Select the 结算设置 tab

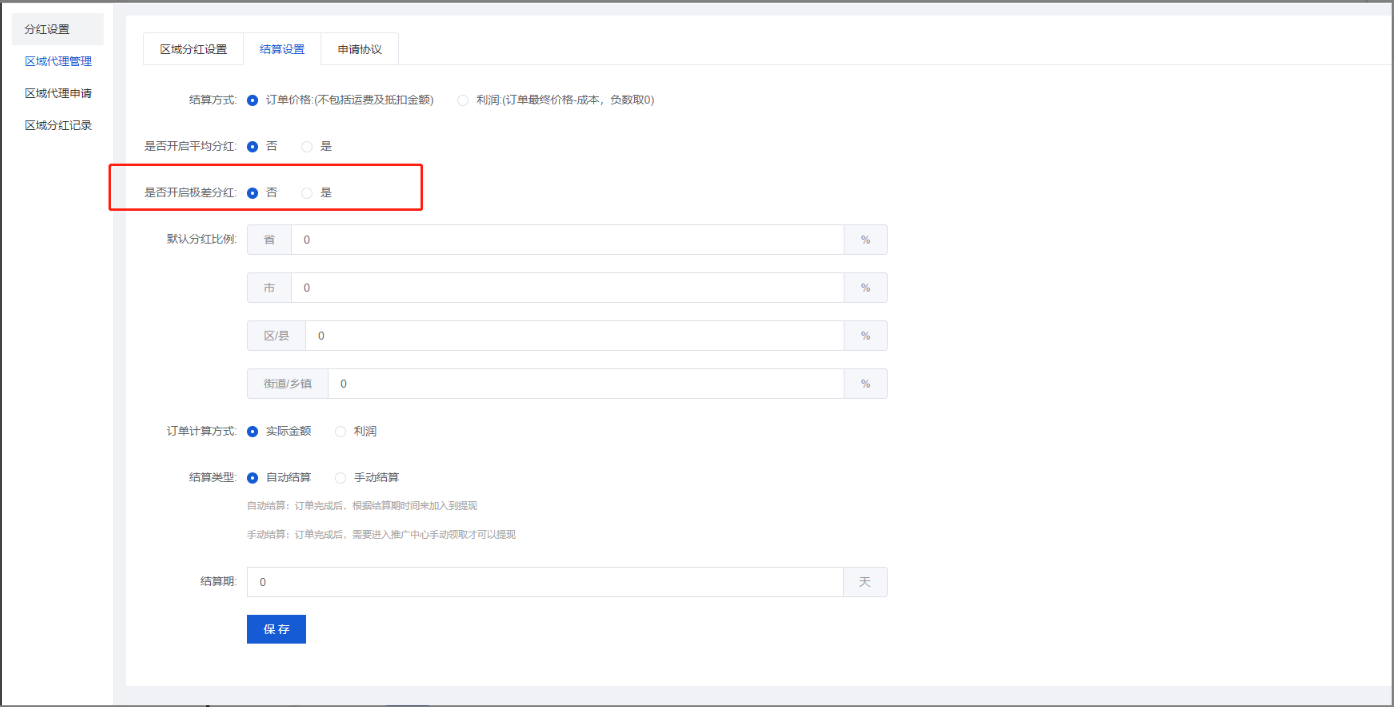(x=282, y=49)
